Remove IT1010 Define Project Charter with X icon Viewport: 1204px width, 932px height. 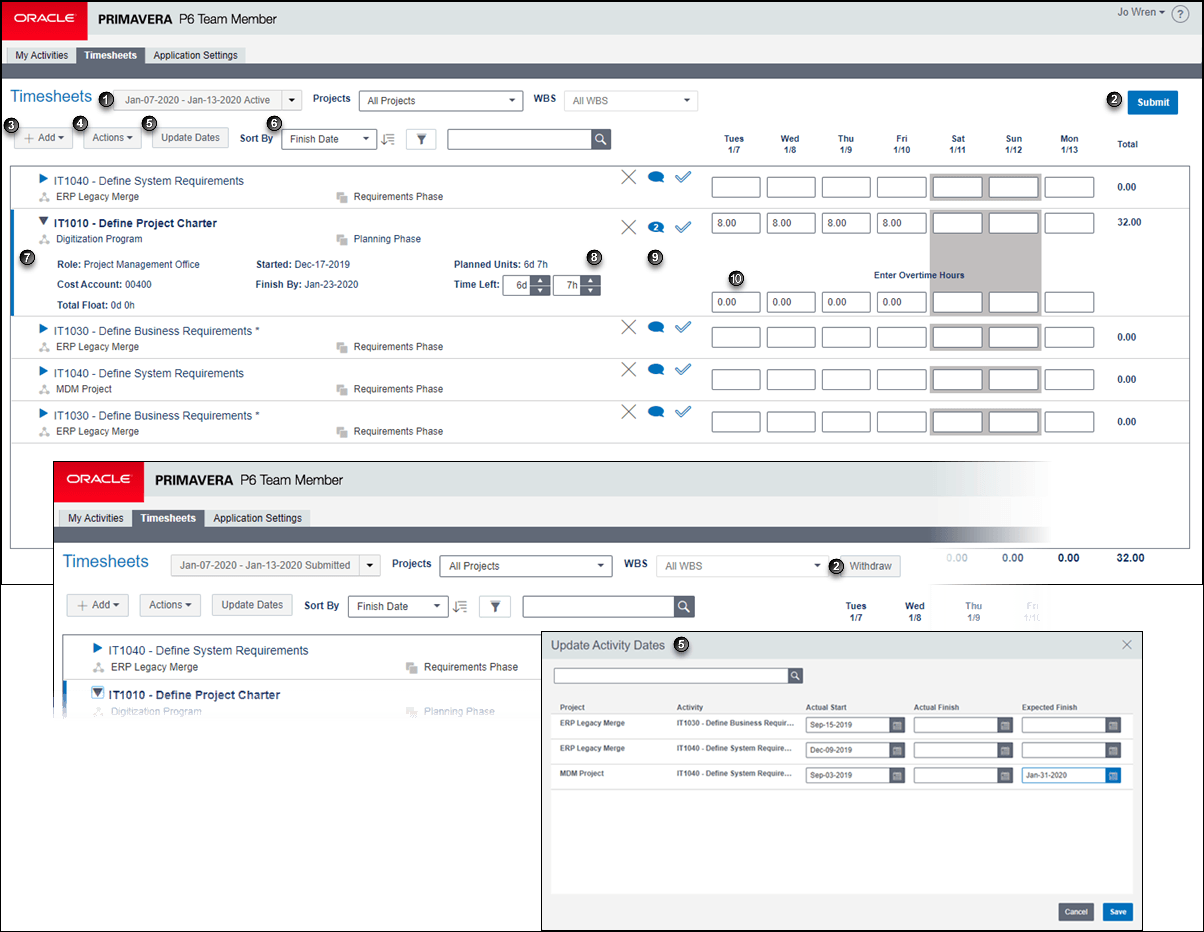[x=628, y=227]
